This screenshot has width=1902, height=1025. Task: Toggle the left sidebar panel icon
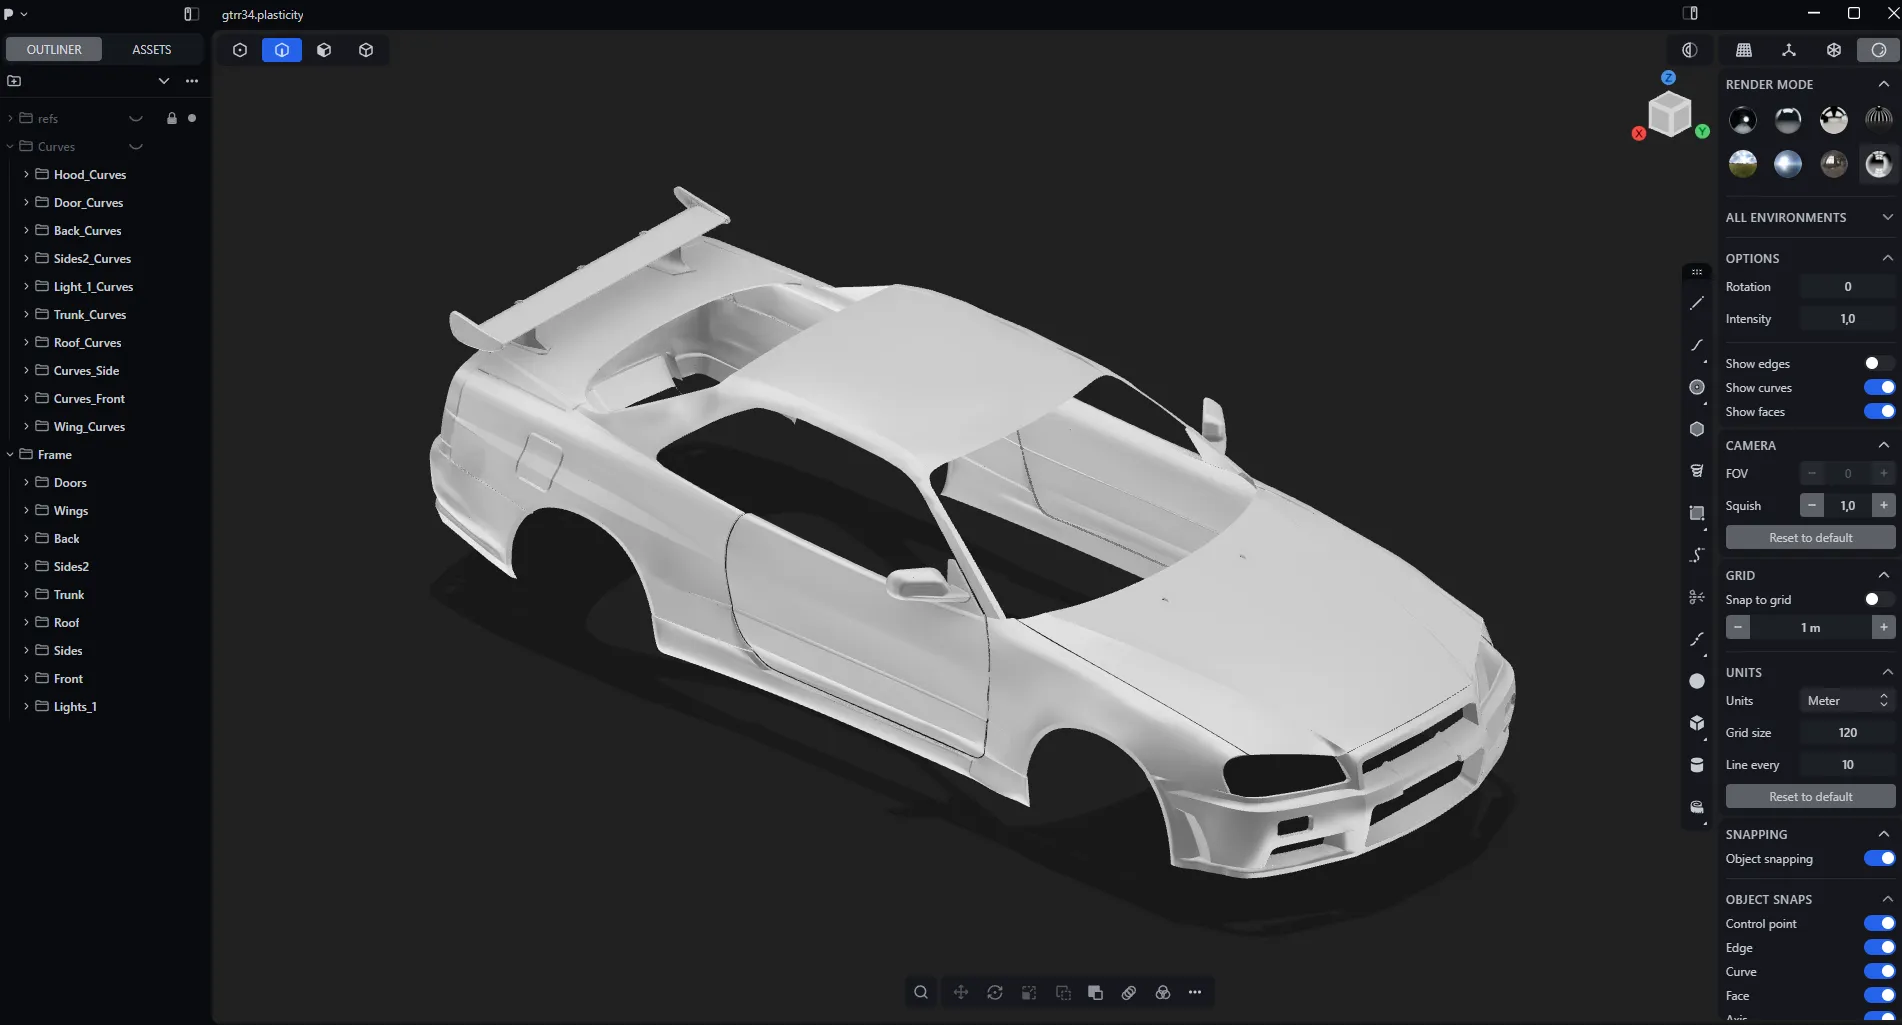(x=191, y=14)
